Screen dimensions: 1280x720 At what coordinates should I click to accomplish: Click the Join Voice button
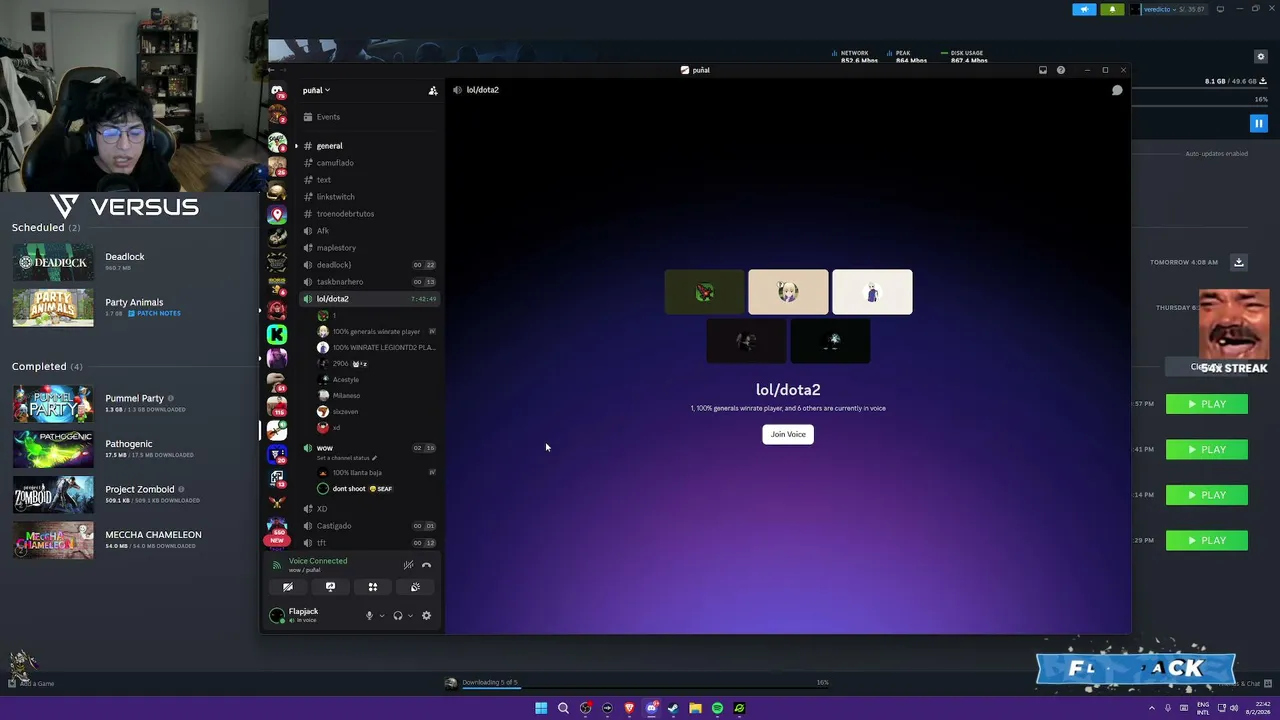(788, 434)
